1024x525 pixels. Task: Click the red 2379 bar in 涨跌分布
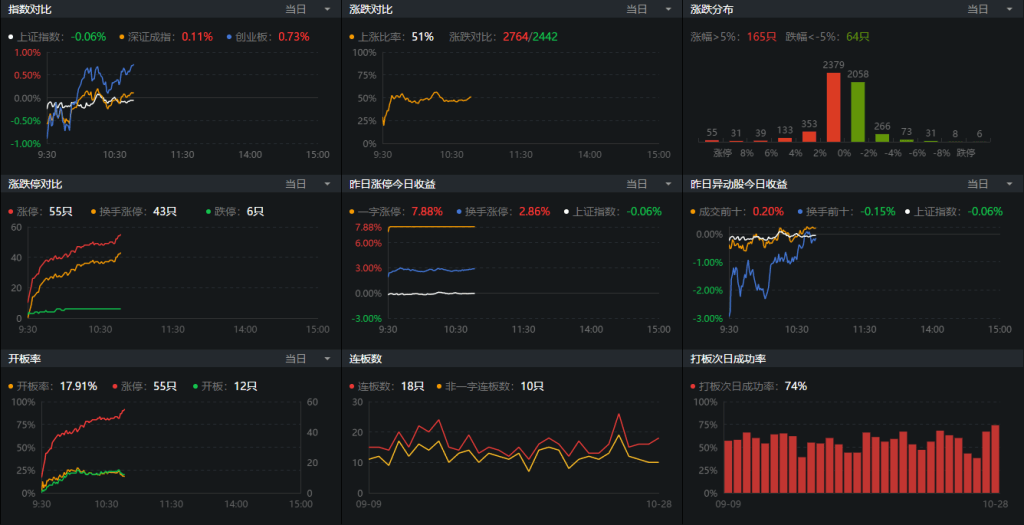833,108
